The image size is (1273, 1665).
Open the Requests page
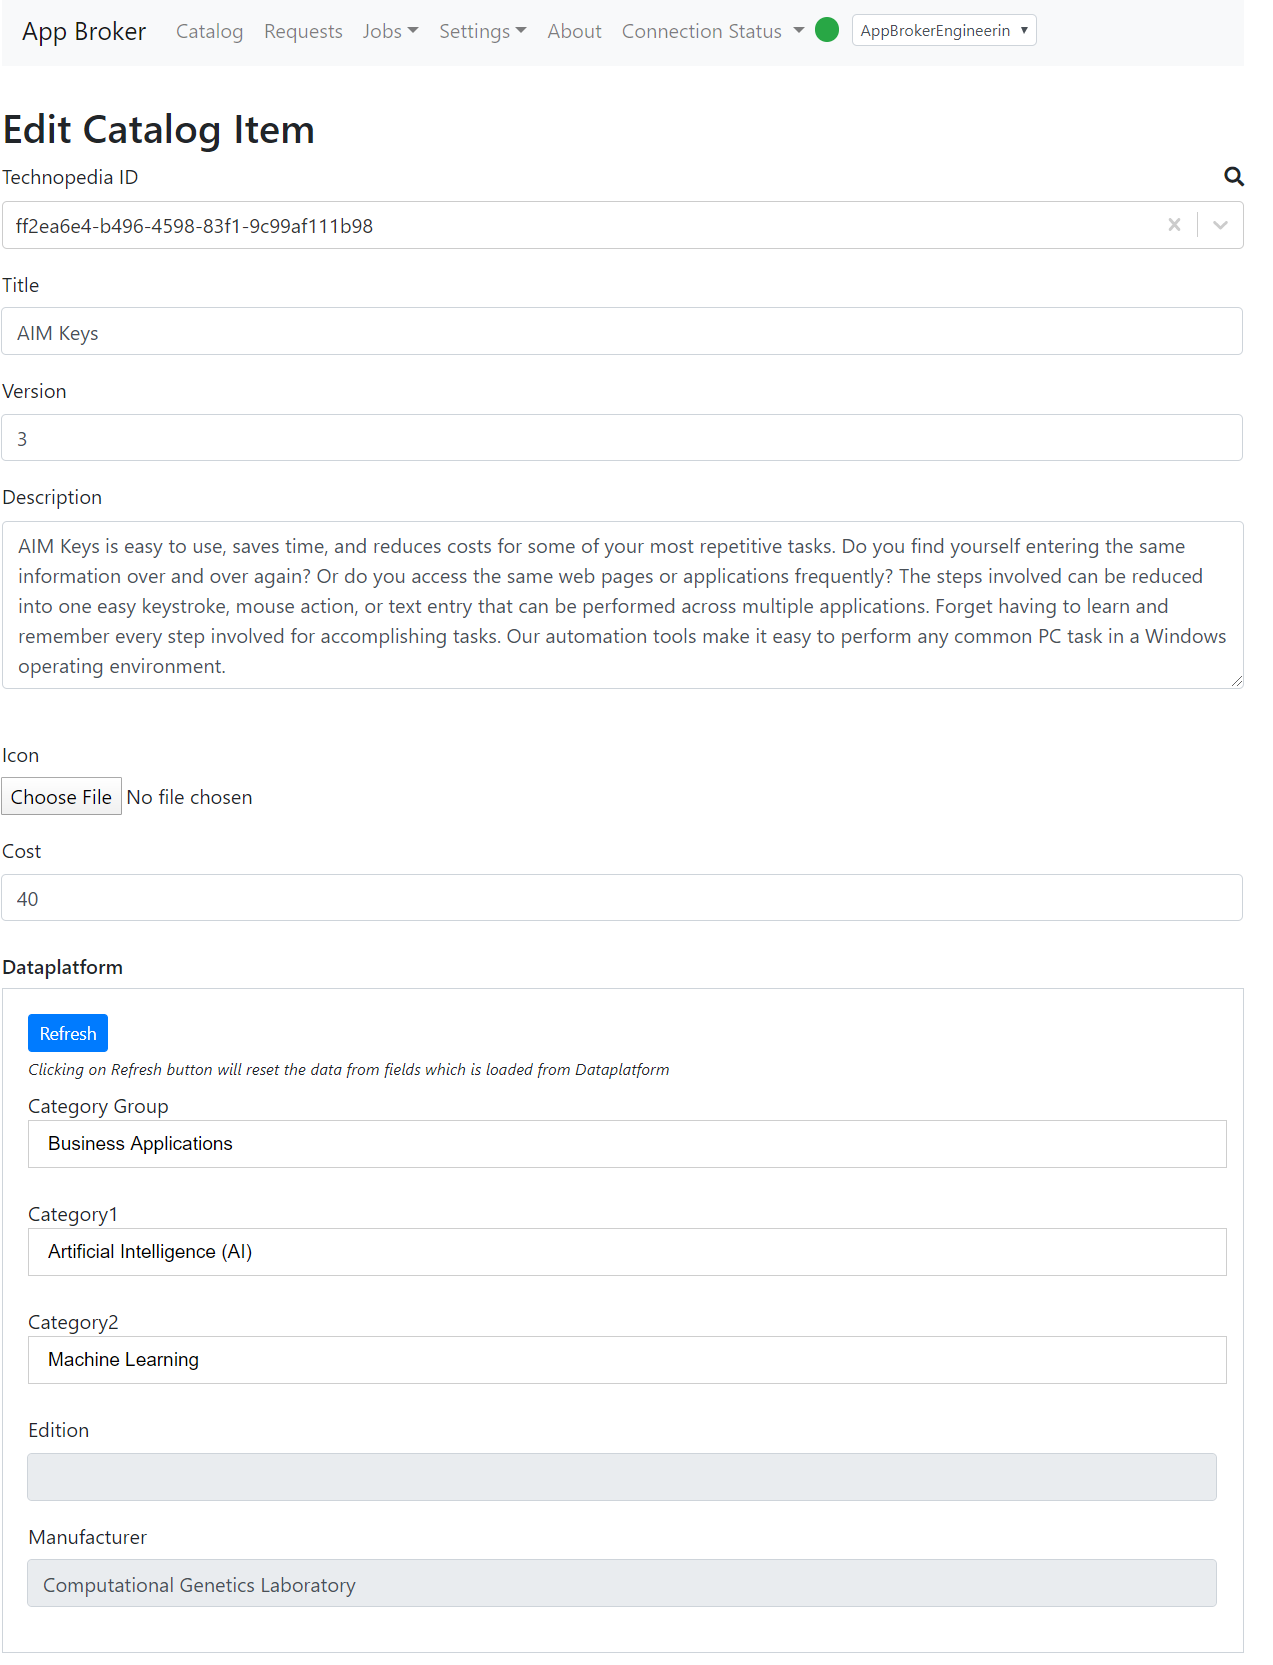(303, 31)
